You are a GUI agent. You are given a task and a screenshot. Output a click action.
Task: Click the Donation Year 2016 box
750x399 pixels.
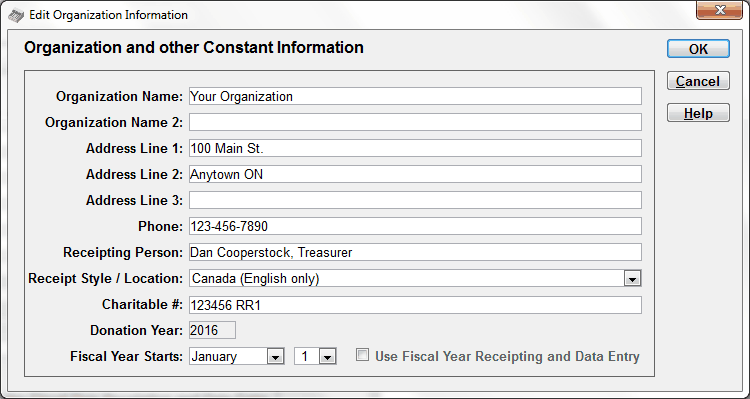[212, 330]
